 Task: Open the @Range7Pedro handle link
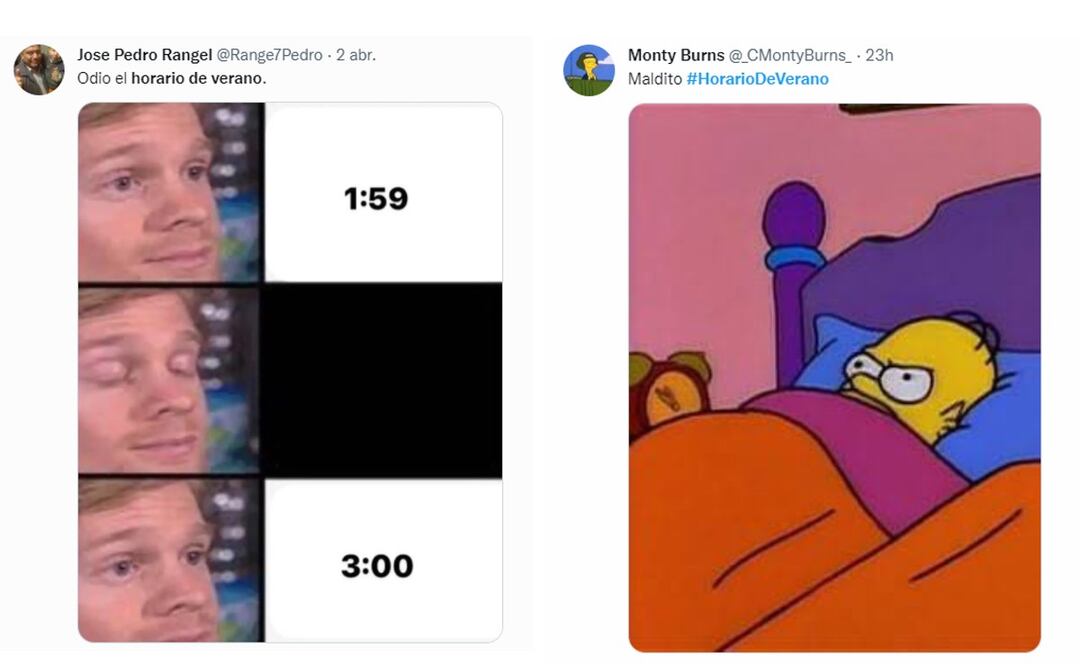pyautogui.click(x=269, y=55)
